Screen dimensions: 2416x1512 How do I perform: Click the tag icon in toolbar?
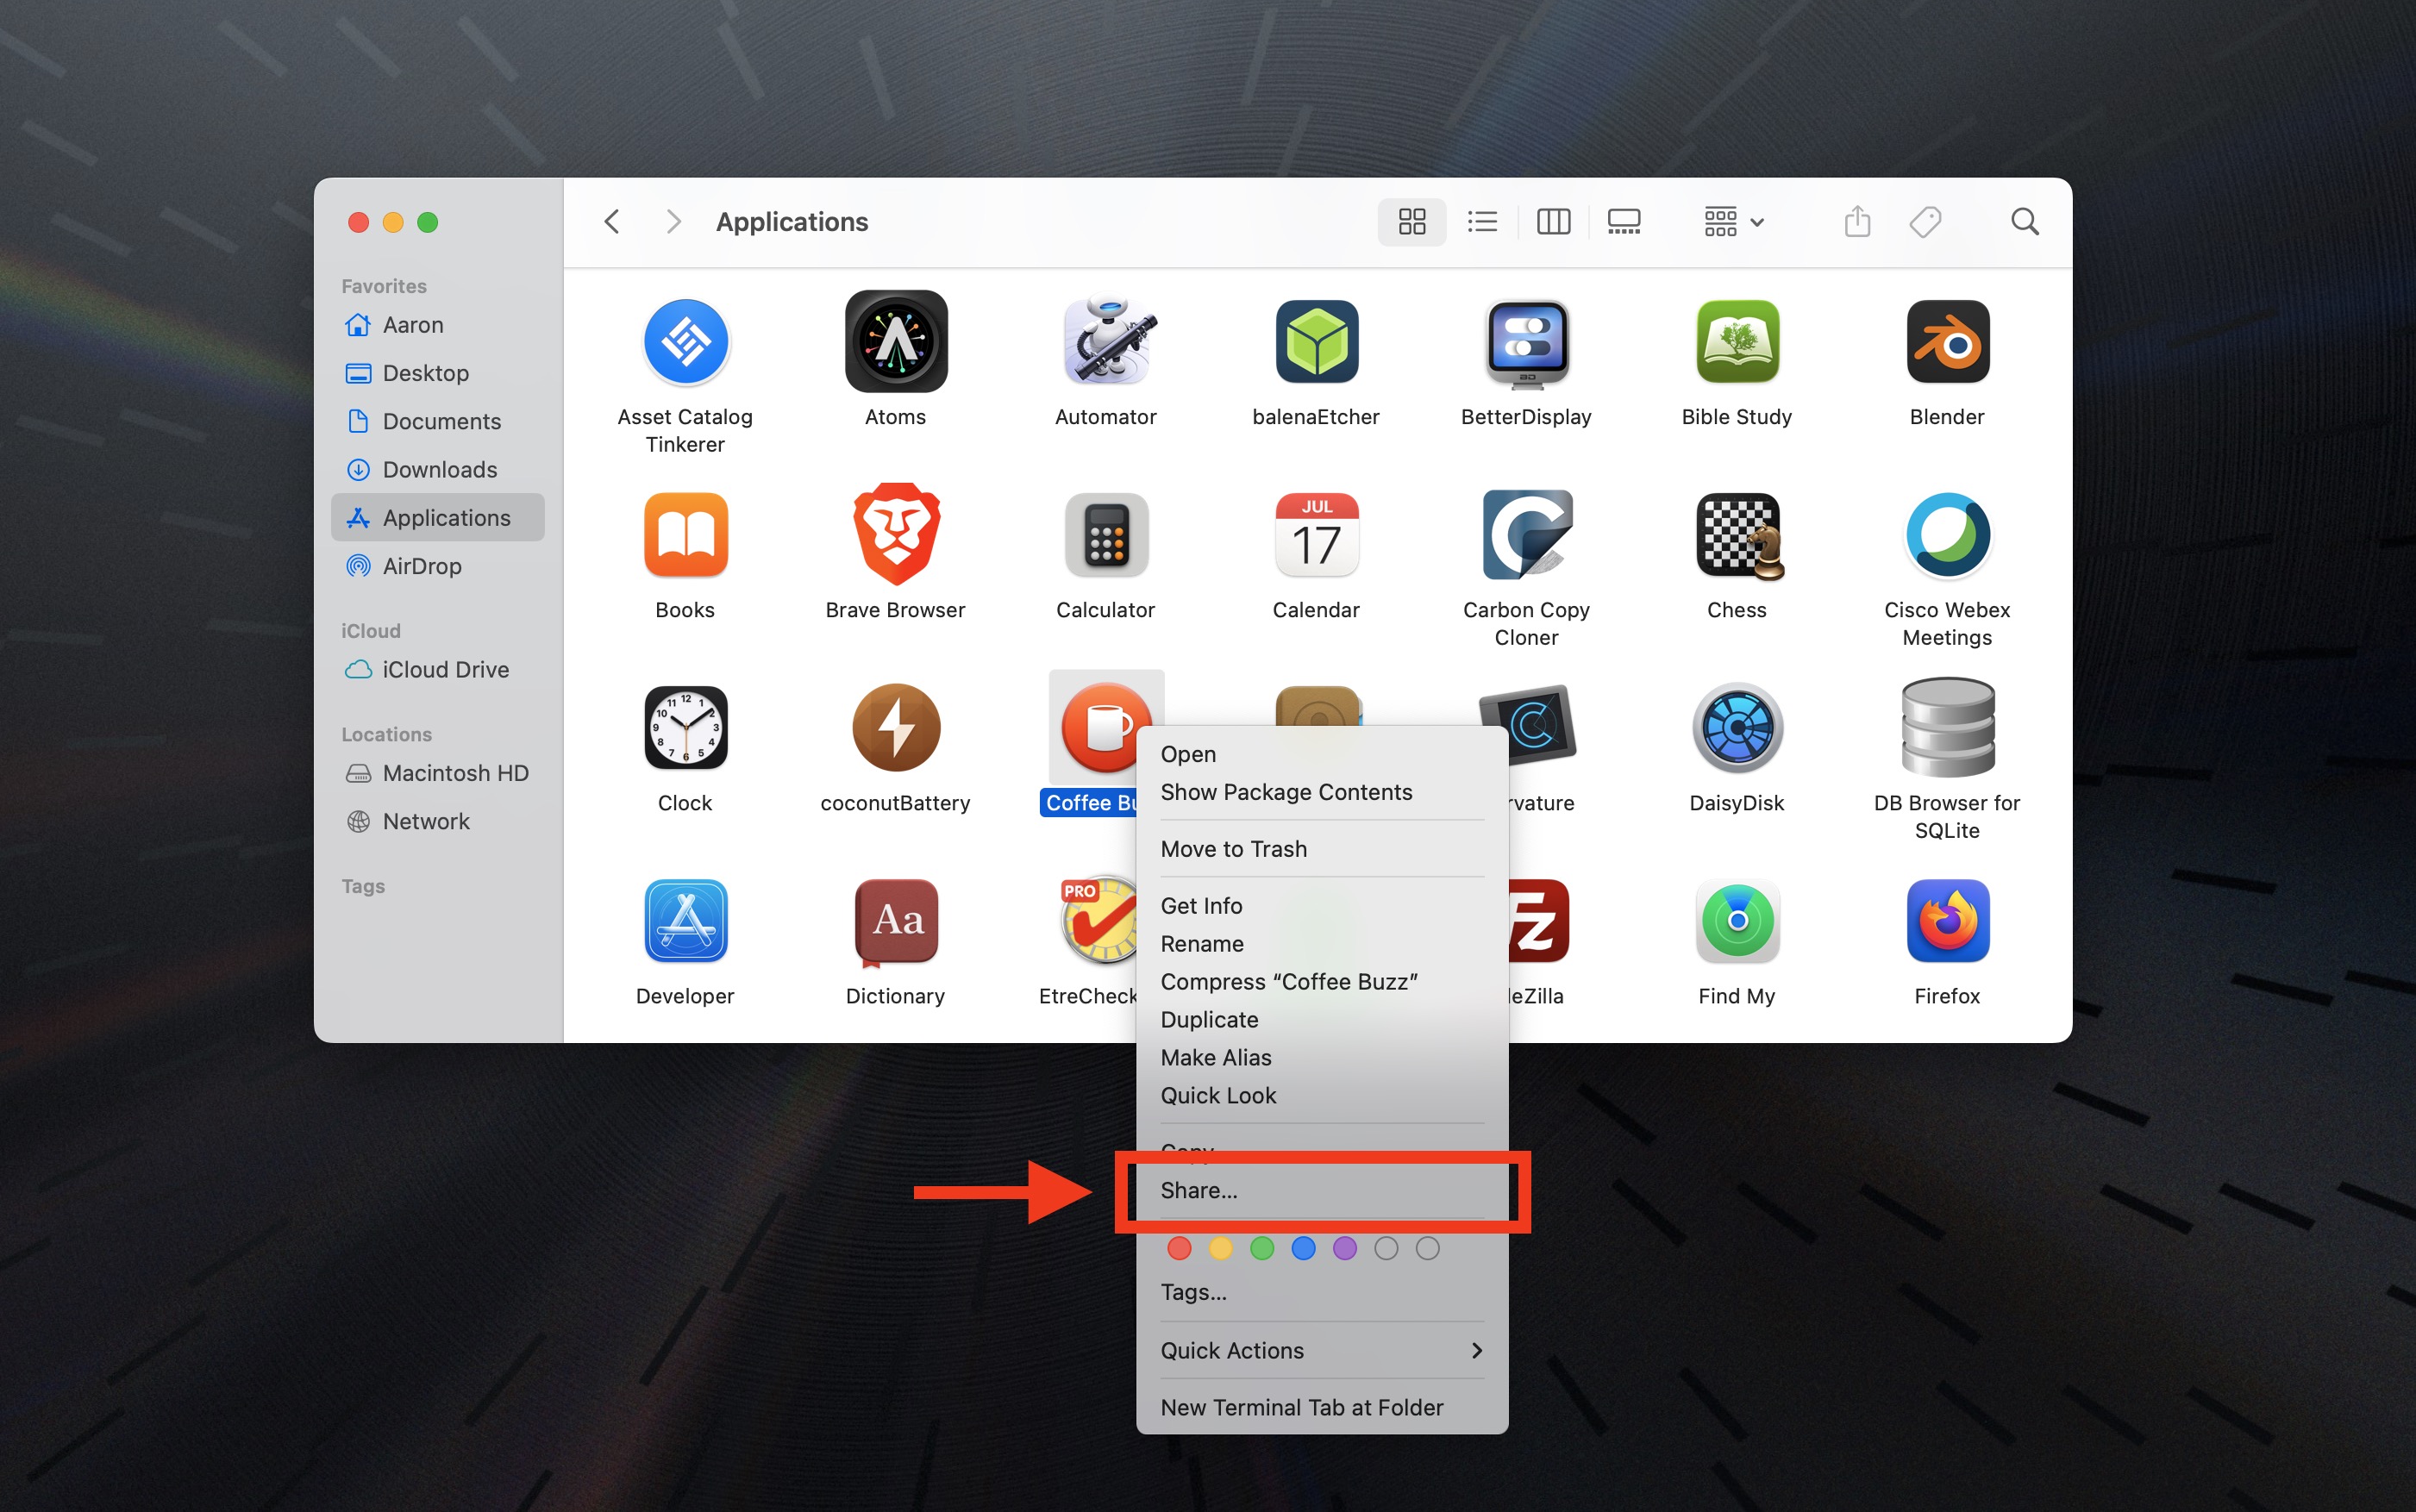tap(1925, 221)
